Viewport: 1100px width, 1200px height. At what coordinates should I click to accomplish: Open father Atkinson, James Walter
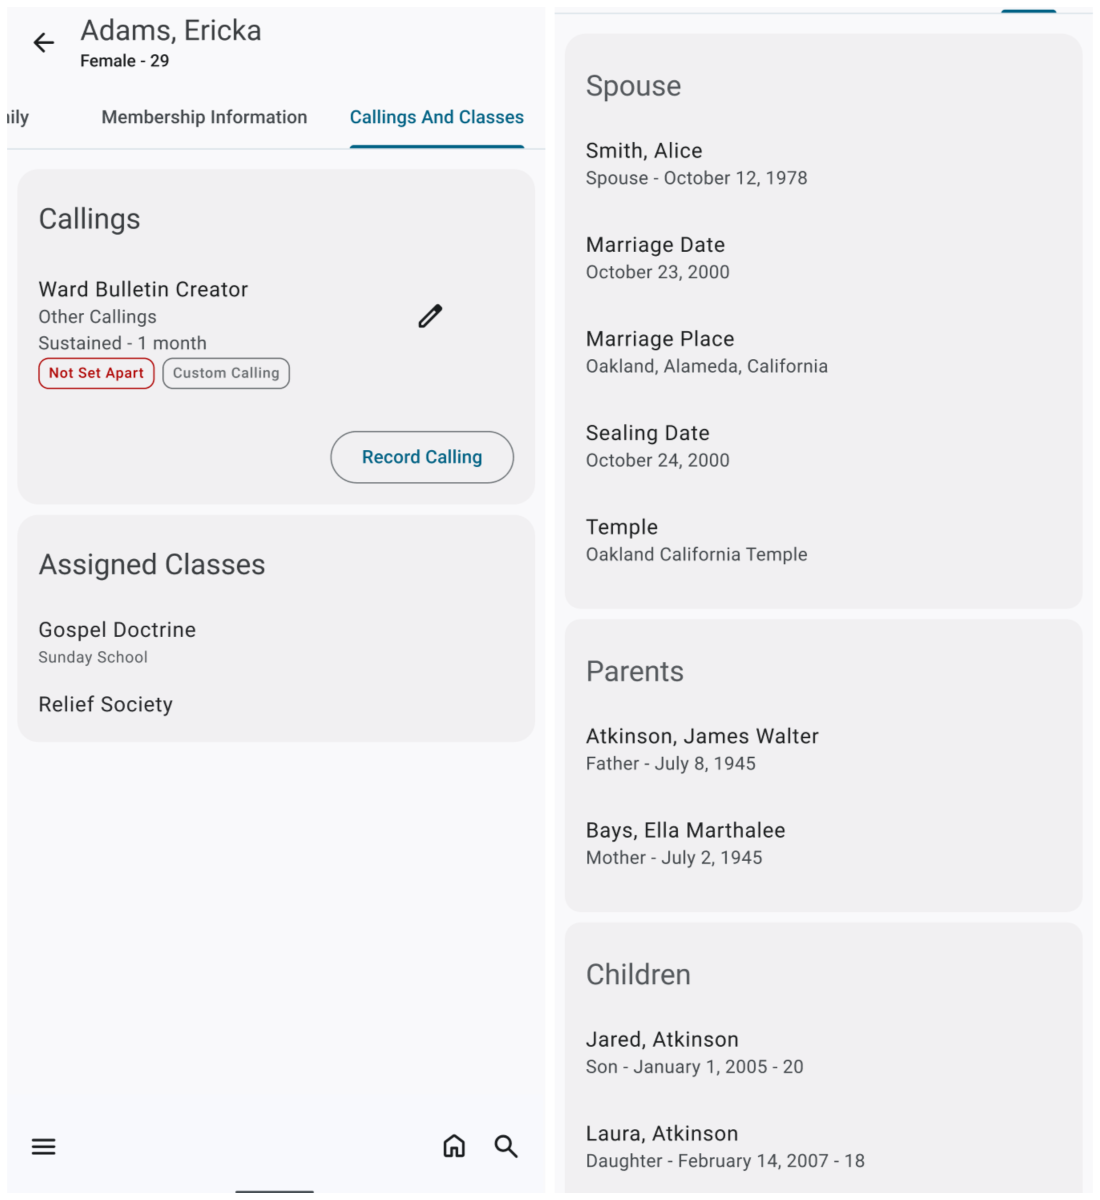pos(702,749)
